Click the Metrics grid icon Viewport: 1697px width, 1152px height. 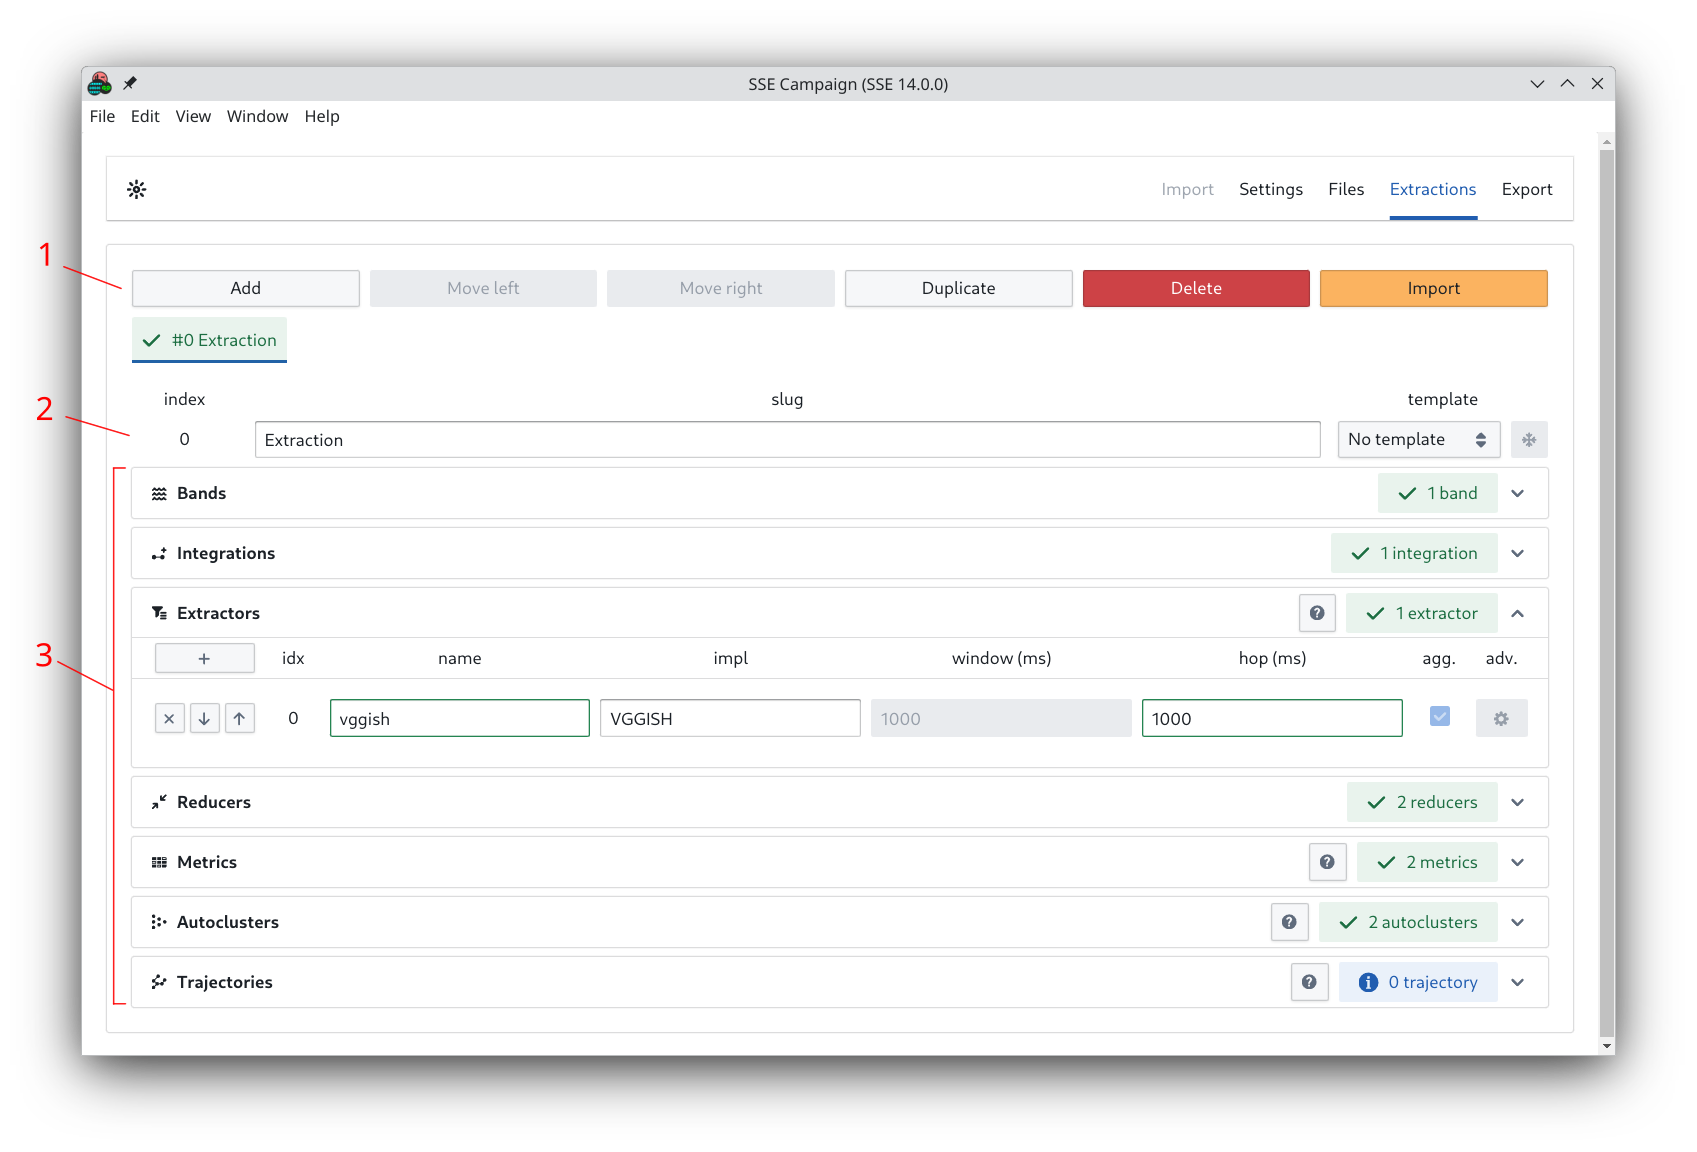pos(159,861)
